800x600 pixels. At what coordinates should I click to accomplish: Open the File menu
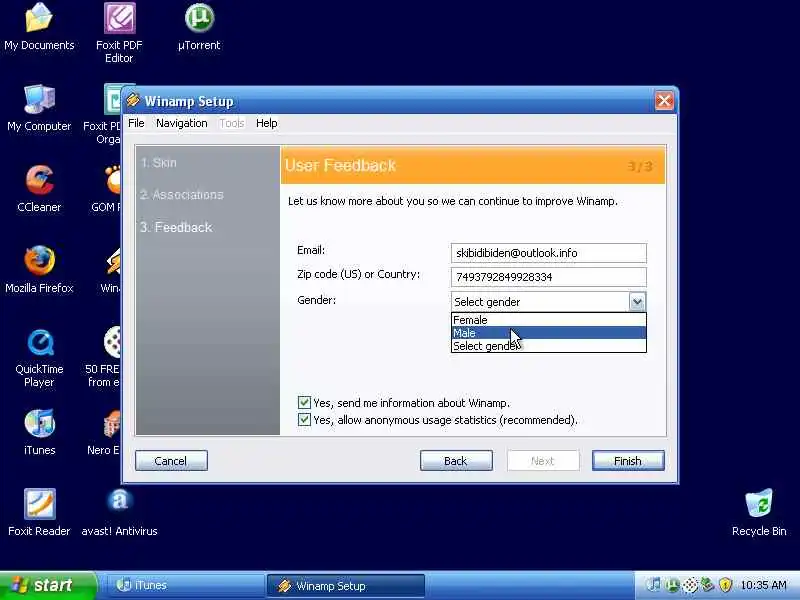tap(136, 123)
